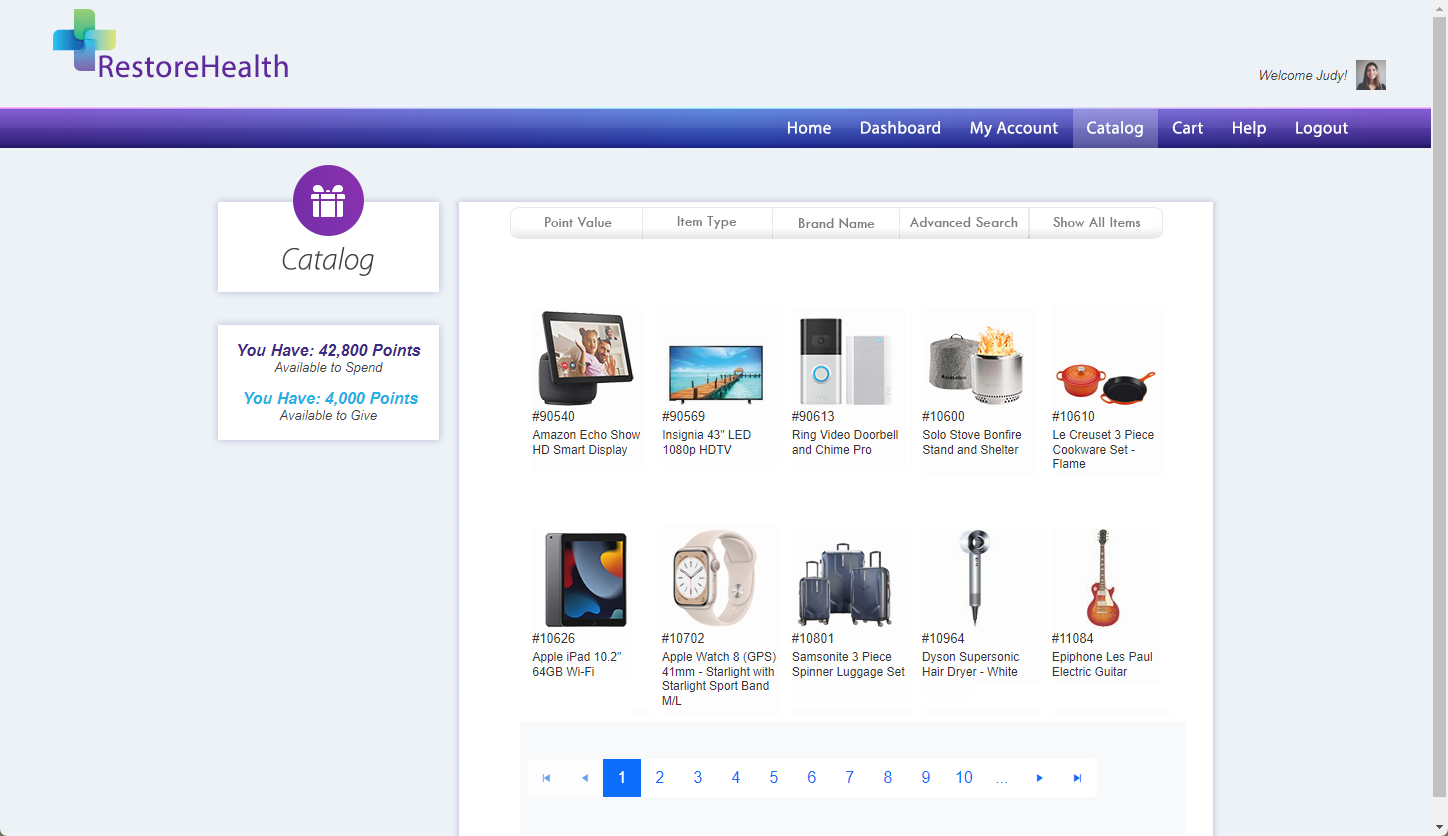Image resolution: width=1448 pixels, height=836 pixels.
Task: Open Apple Watch 8 product image
Action: click(716, 578)
